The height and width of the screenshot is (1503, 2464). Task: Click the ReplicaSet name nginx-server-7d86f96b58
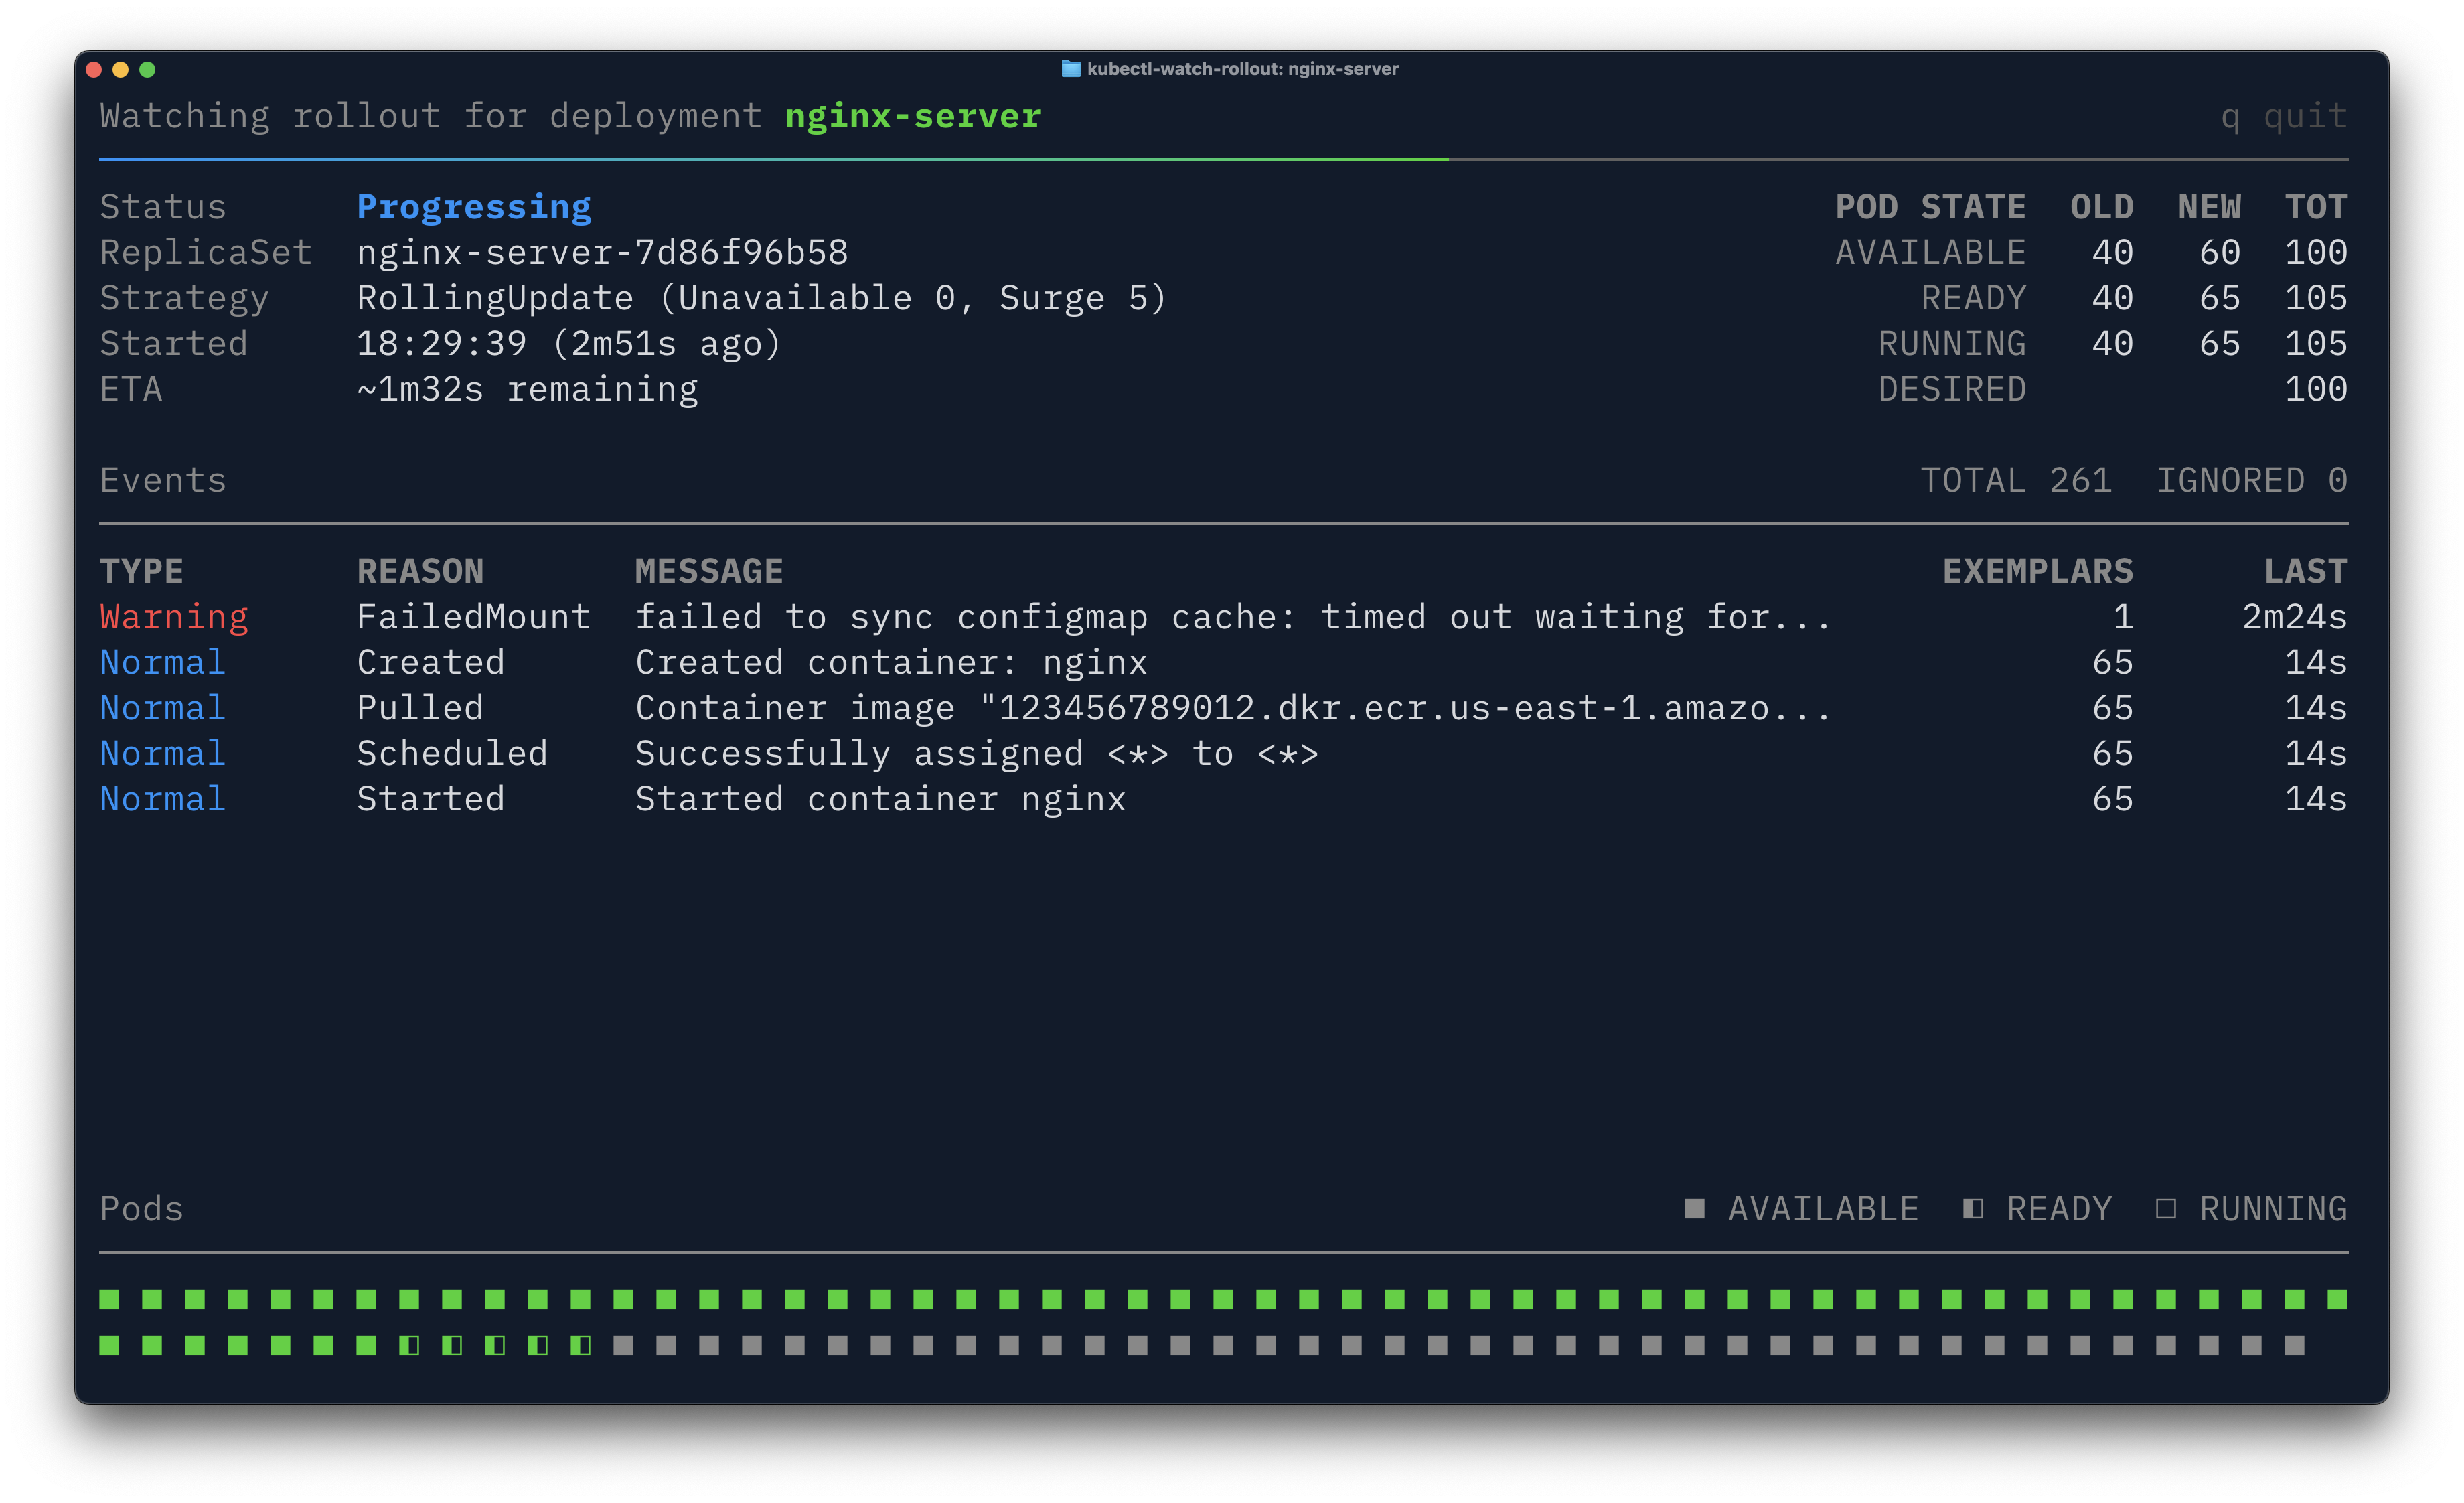pyautogui.click(x=602, y=252)
